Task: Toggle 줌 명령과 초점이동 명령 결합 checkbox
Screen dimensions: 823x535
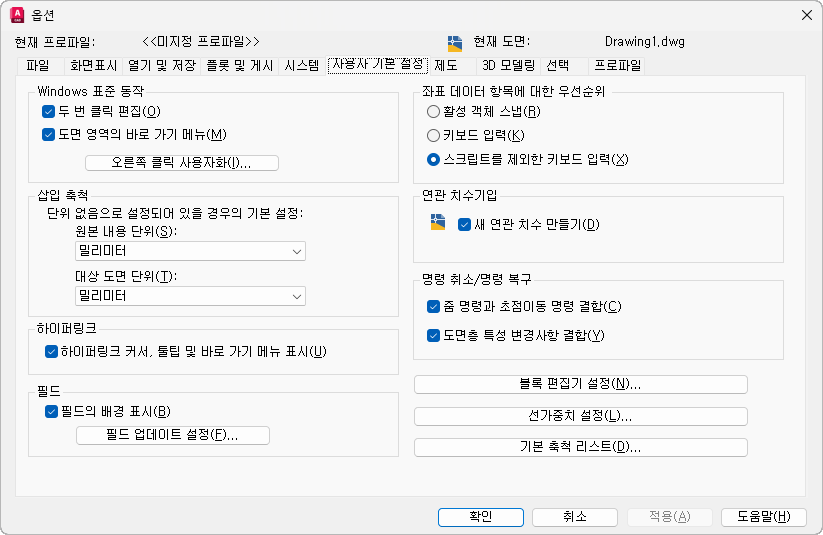Action: (433, 306)
